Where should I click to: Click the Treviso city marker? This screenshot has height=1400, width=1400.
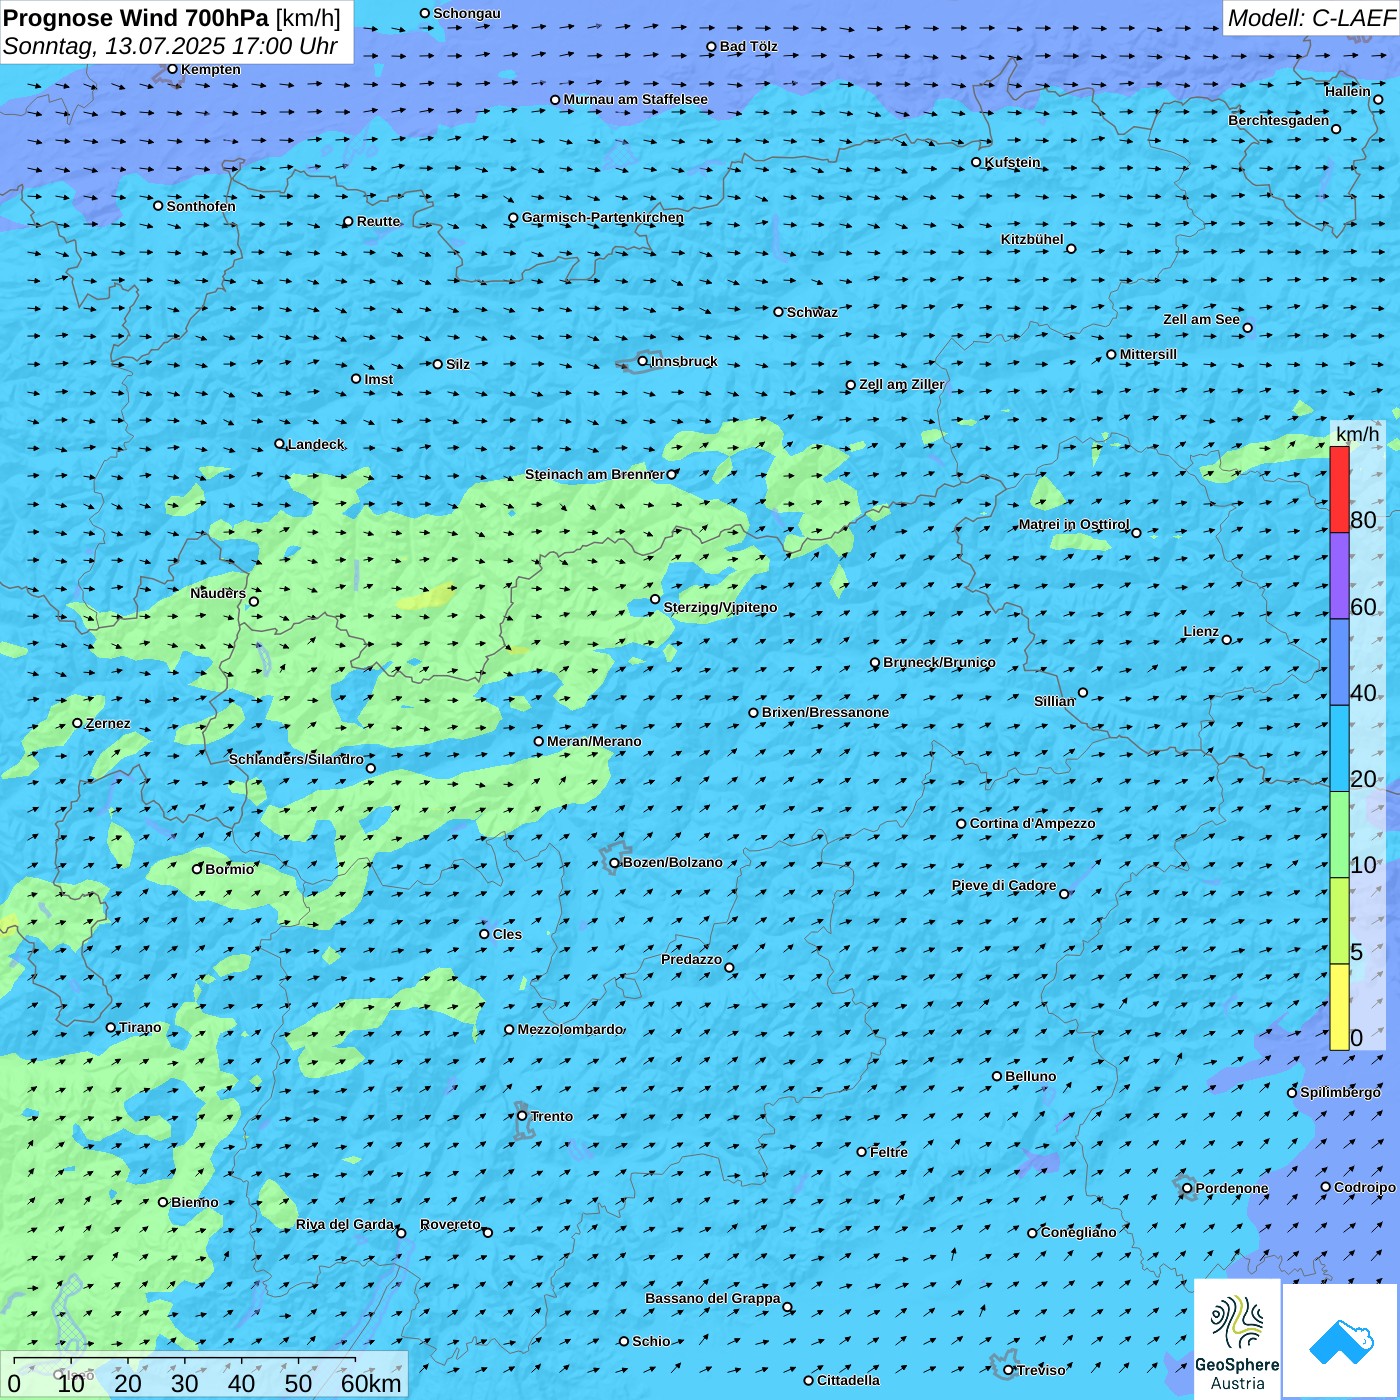pyautogui.click(x=1008, y=1370)
